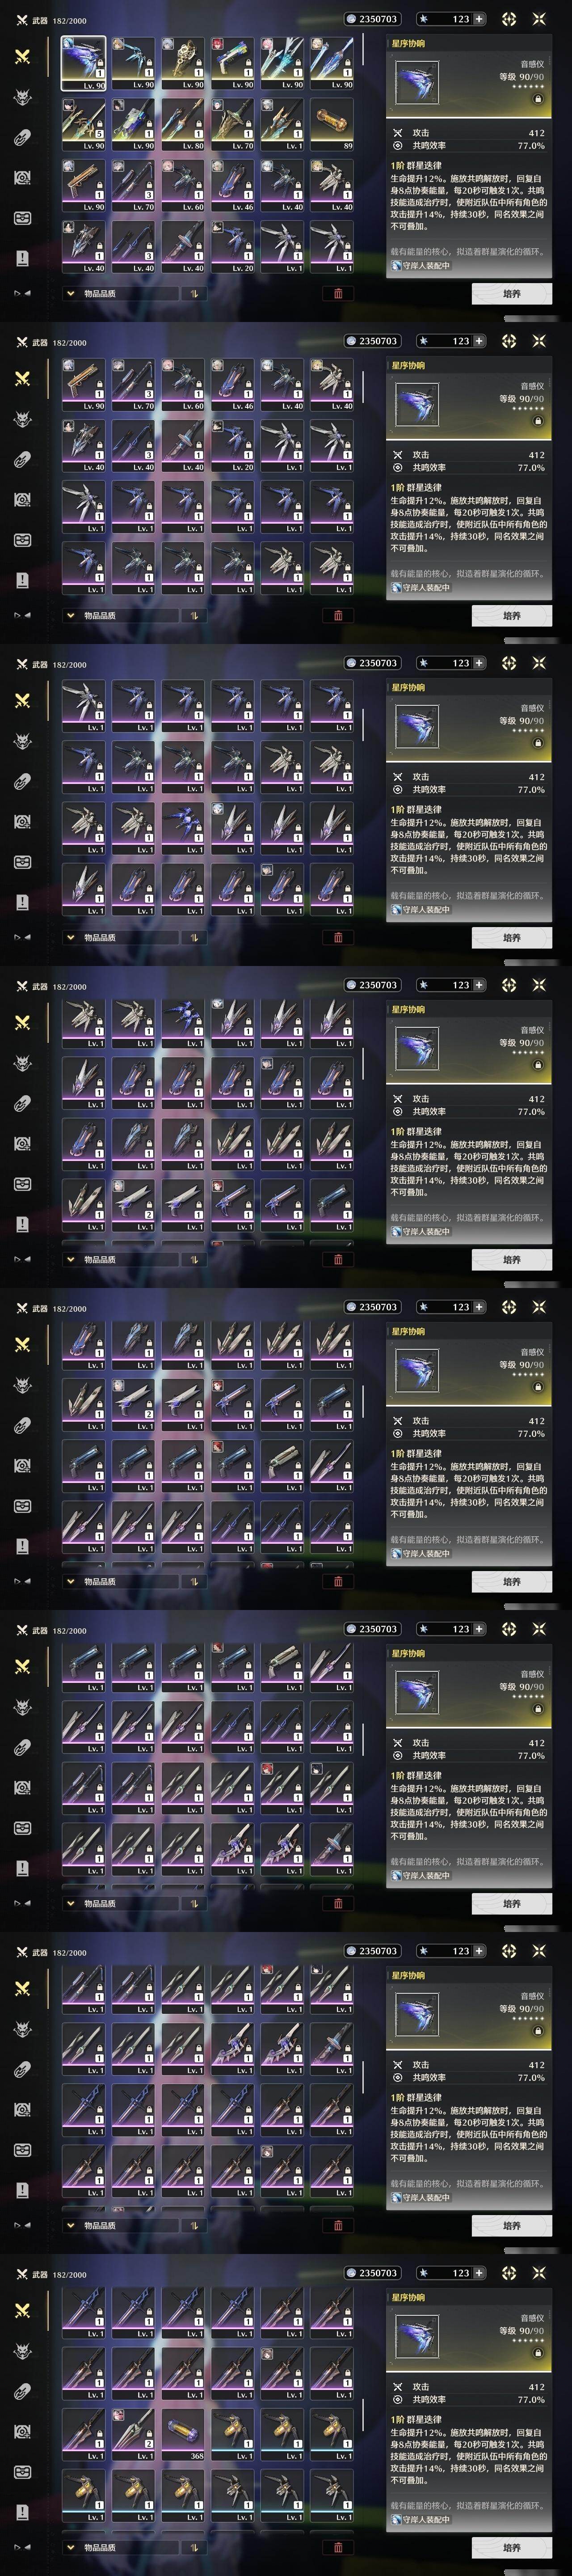Open the exclamation-mark quest items category in topmost sidebar
572x2576 pixels.
pos(22,258)
